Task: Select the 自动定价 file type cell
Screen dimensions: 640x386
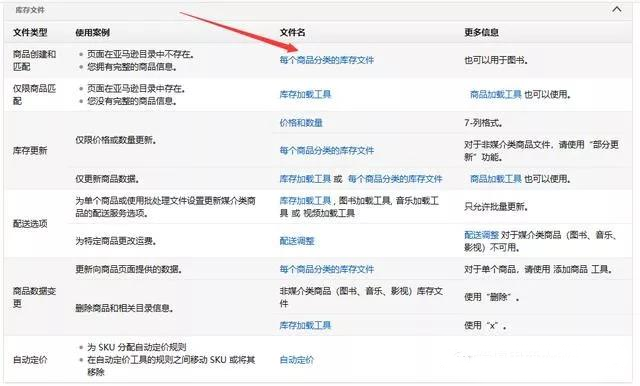Action: [x=30, y=360]
